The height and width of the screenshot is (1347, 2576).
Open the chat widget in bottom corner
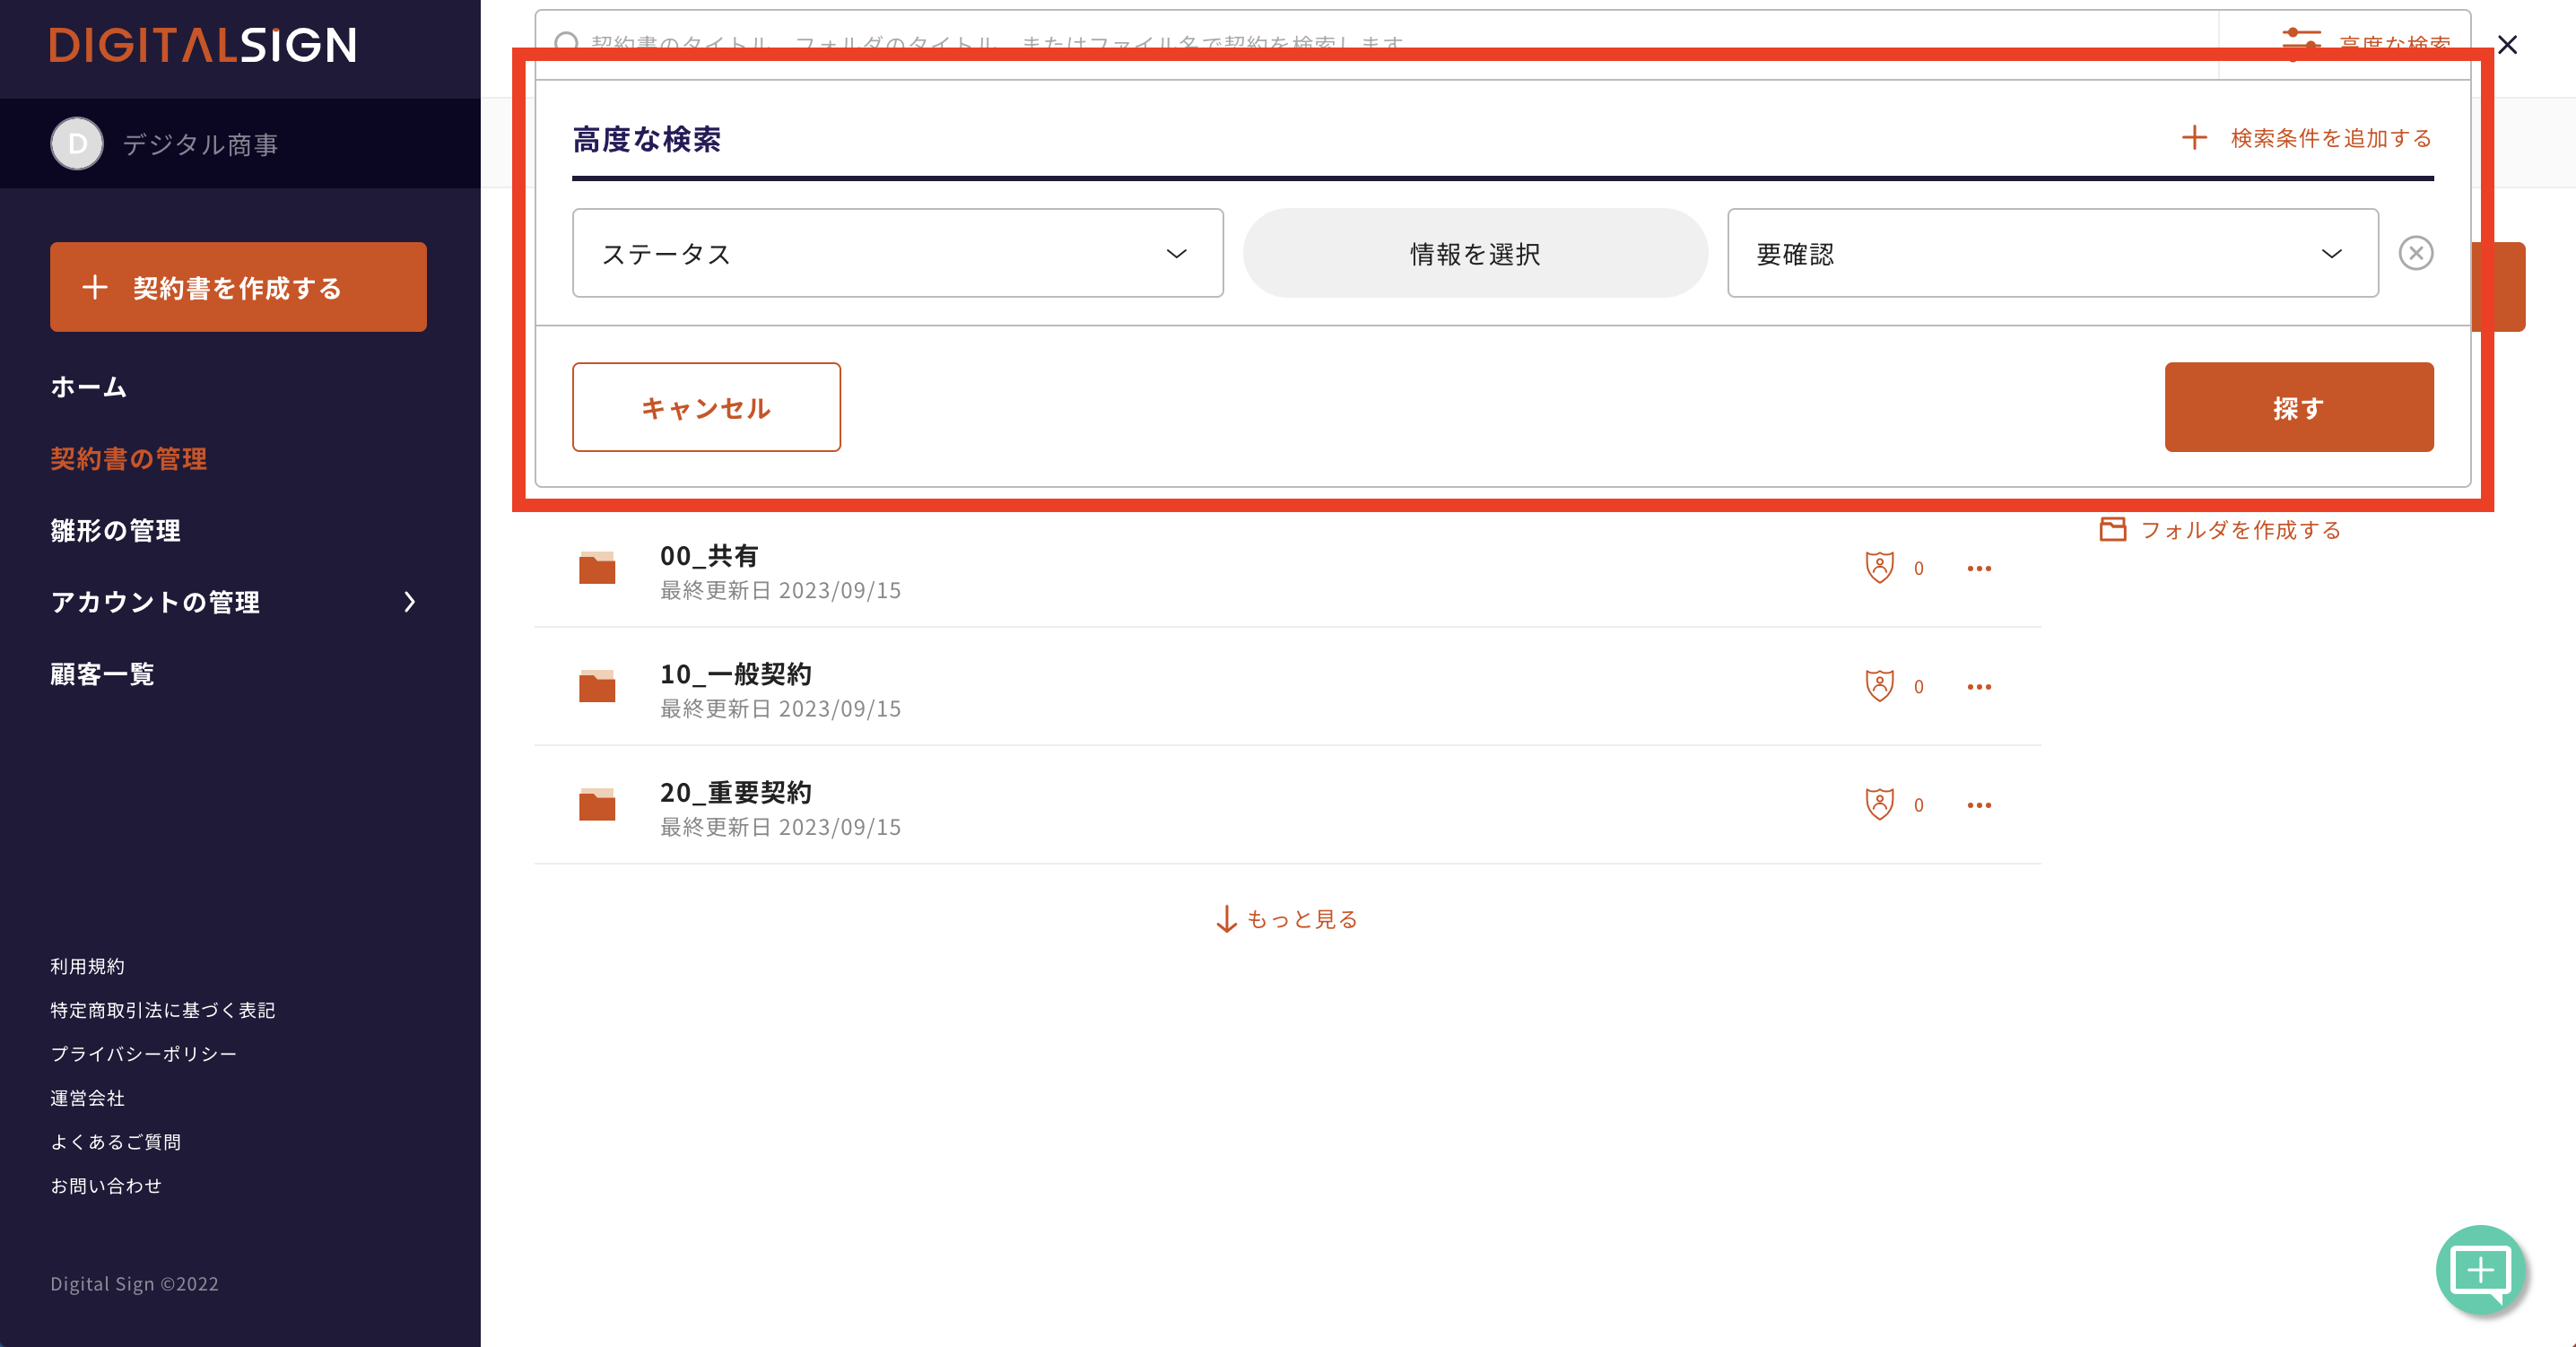coord(2480,1270)
